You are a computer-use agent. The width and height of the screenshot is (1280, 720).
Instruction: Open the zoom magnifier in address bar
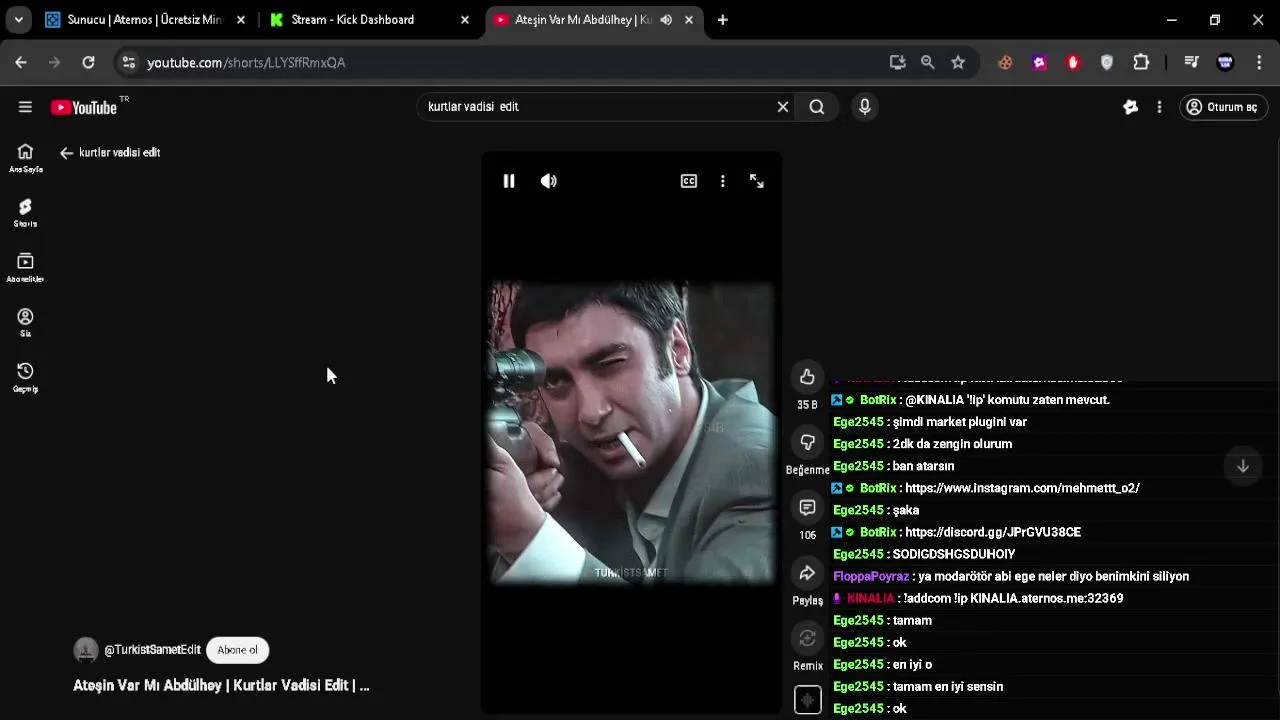(x=928, y=62)
